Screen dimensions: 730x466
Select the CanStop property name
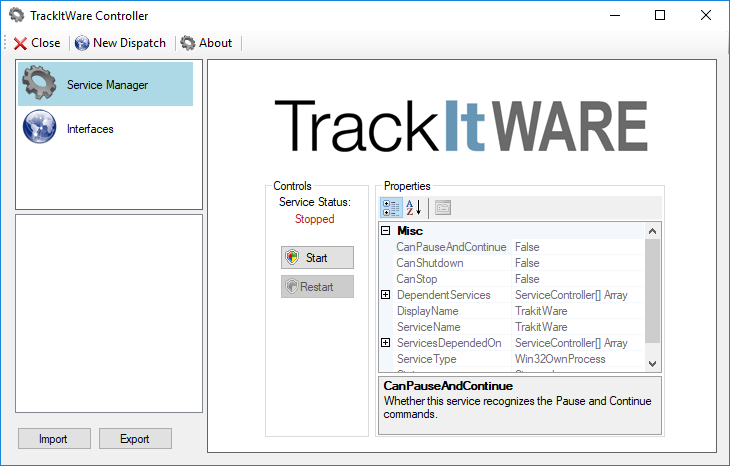[417, 279]
